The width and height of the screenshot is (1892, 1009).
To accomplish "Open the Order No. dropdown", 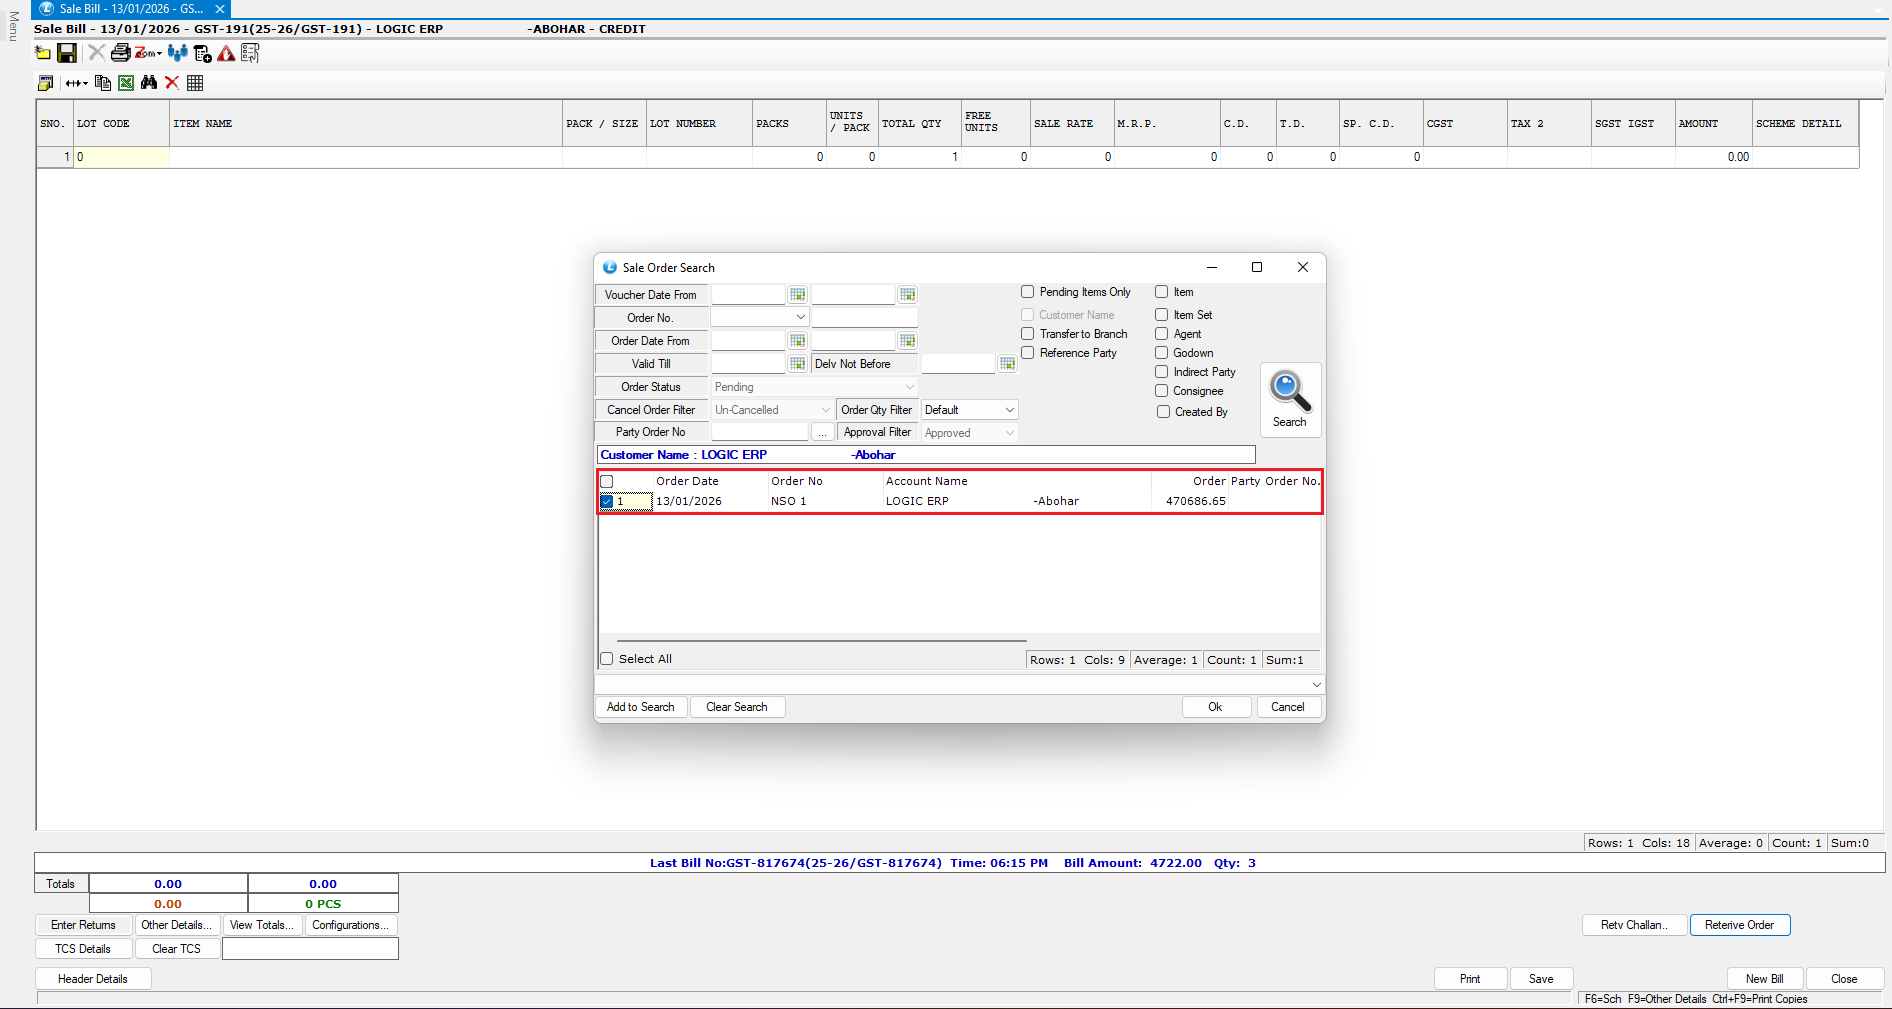I will click(x=800, y=318).
